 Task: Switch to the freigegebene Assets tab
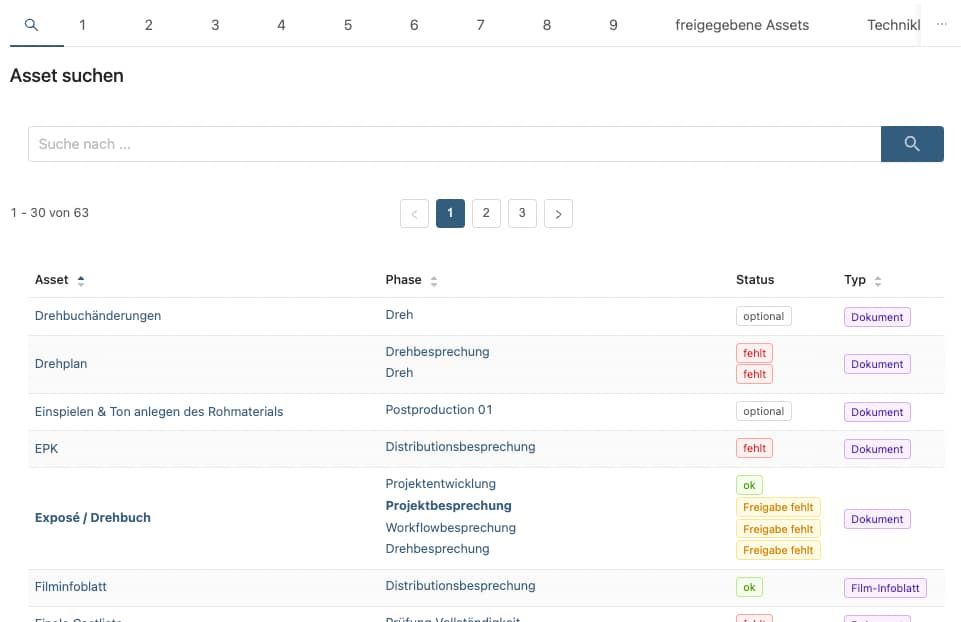point(742,25)
